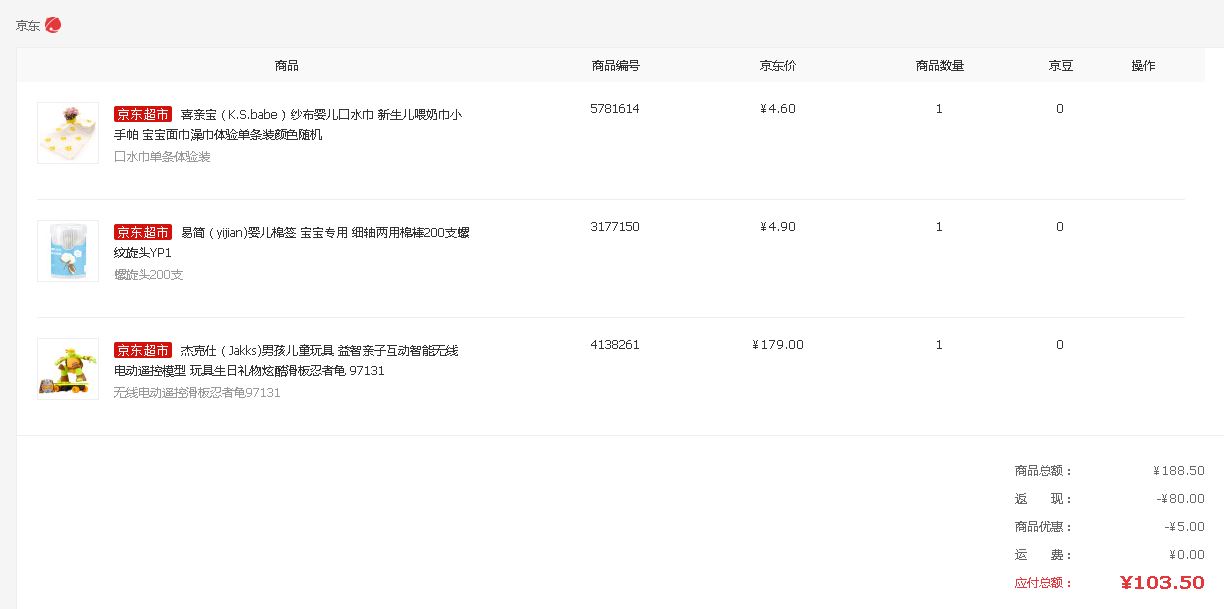This screenshot has height=609, width=1224.
Task: Click the quantity value in the 喜亲宝 row
Action: [x=939, y=109]
